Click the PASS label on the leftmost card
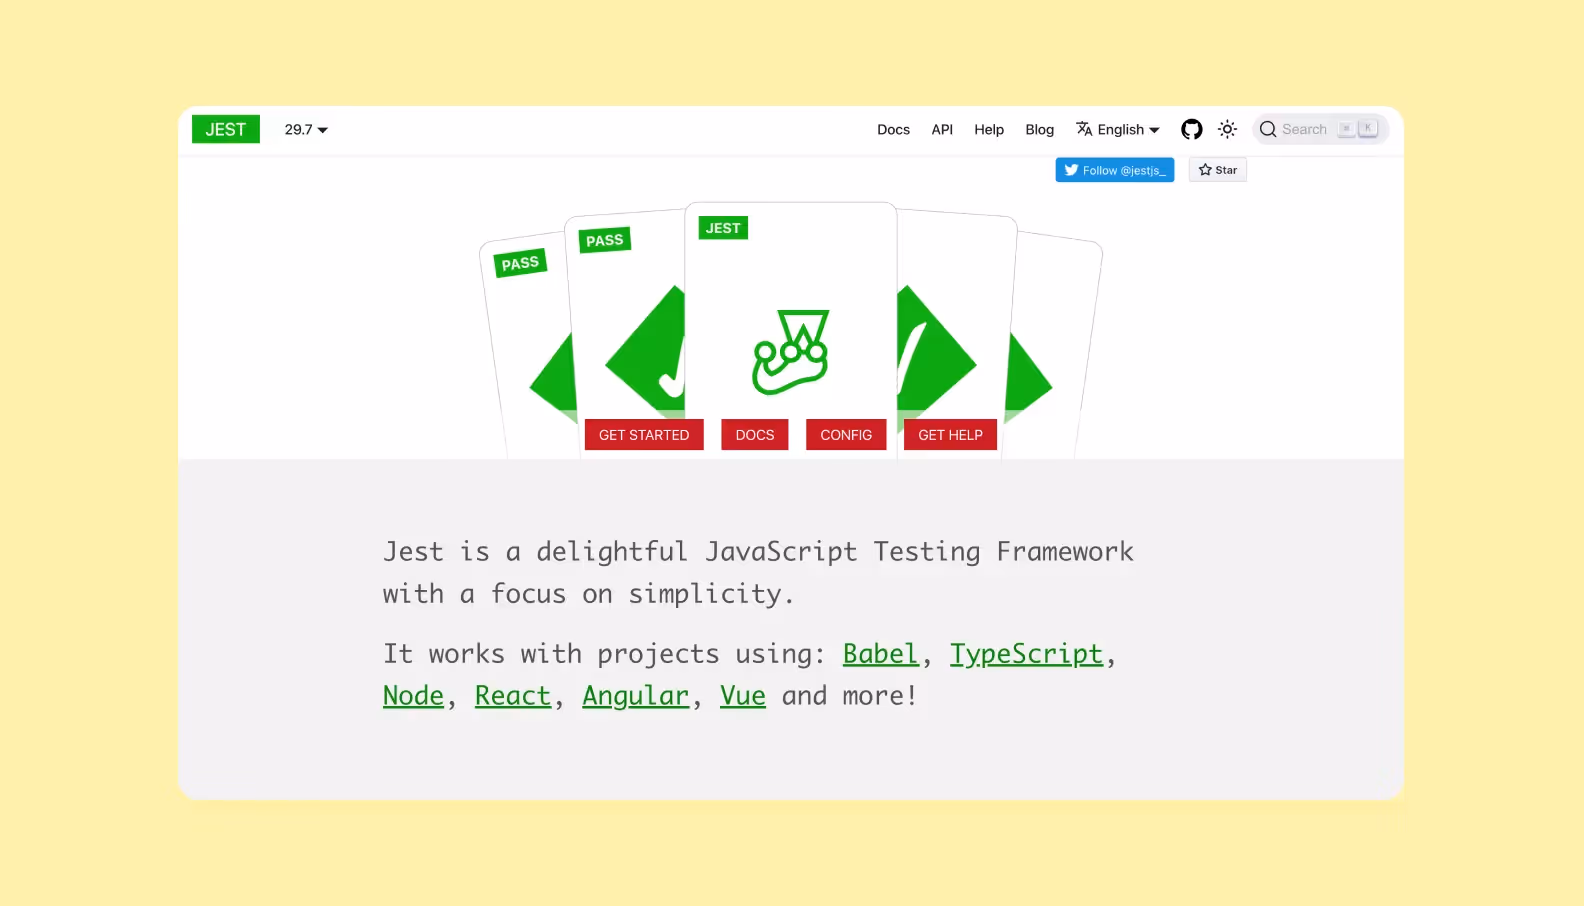This screenshot has height=906, width=1584. coord(520,263)
